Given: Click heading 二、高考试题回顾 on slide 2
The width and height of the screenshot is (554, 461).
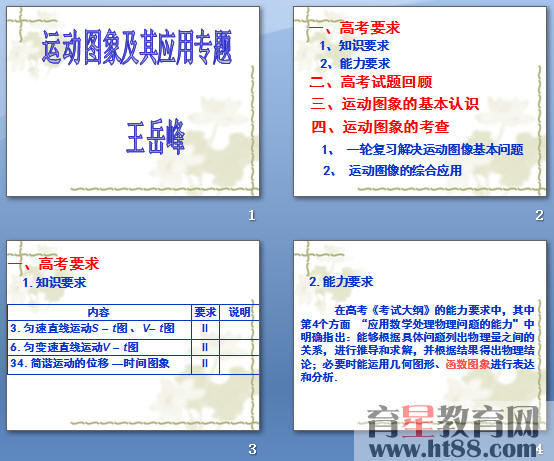Looking at the screenshot, I should pyautogui.click(x=371, y=82).
